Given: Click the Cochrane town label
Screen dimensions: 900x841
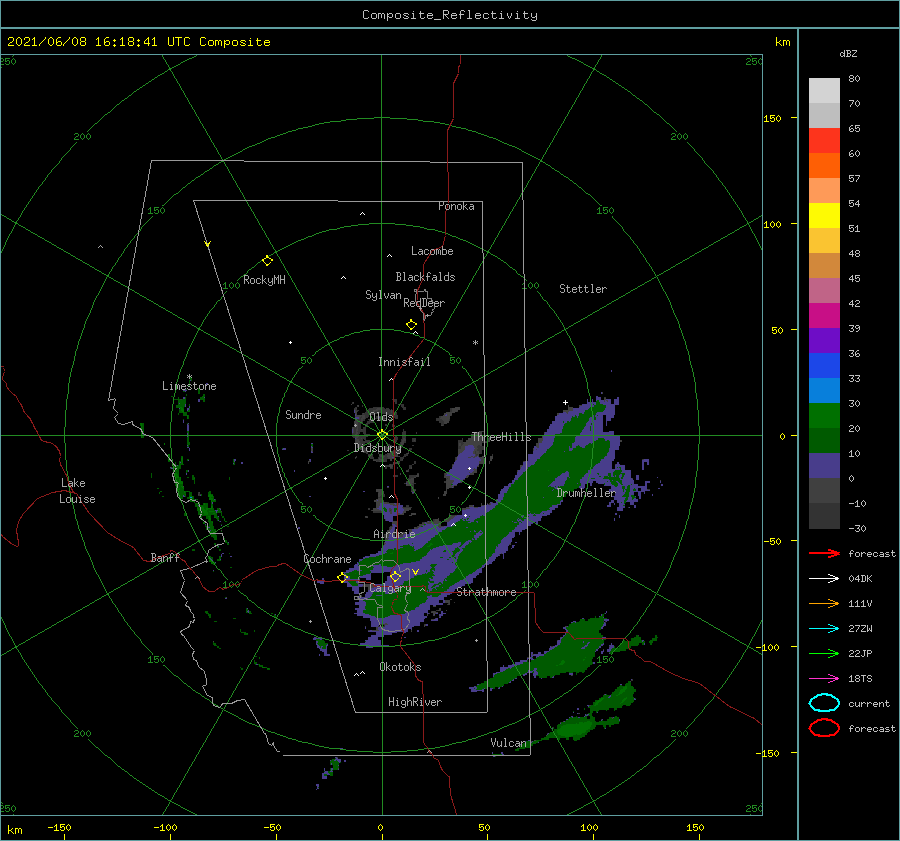Looking at the screenshot, I should pyautogui.click(x=327, y=559).
